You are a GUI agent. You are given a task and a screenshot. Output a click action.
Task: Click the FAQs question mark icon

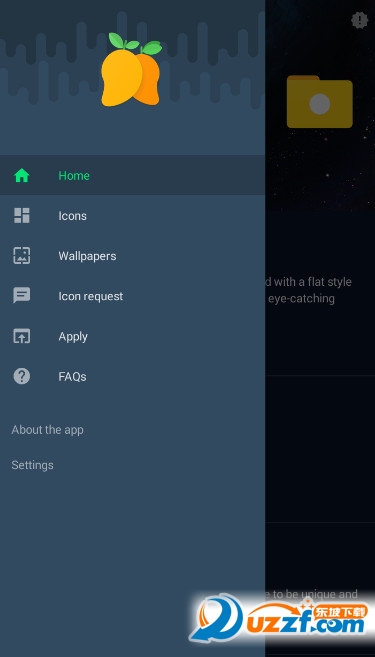22,376
